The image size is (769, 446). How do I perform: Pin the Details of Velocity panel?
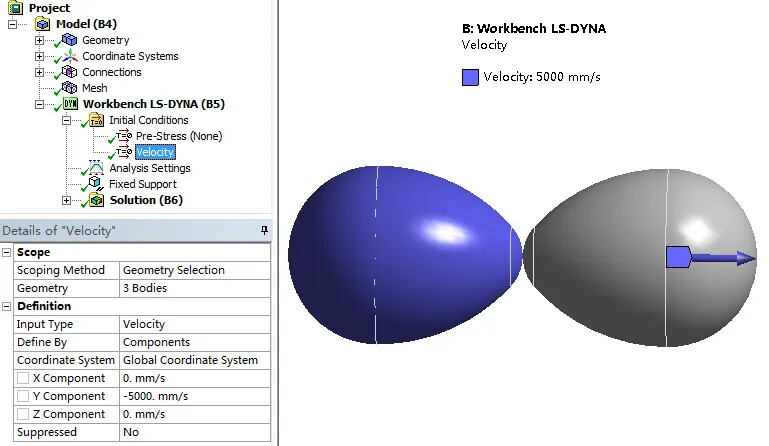pyautogui.click(x=264, y=231)
